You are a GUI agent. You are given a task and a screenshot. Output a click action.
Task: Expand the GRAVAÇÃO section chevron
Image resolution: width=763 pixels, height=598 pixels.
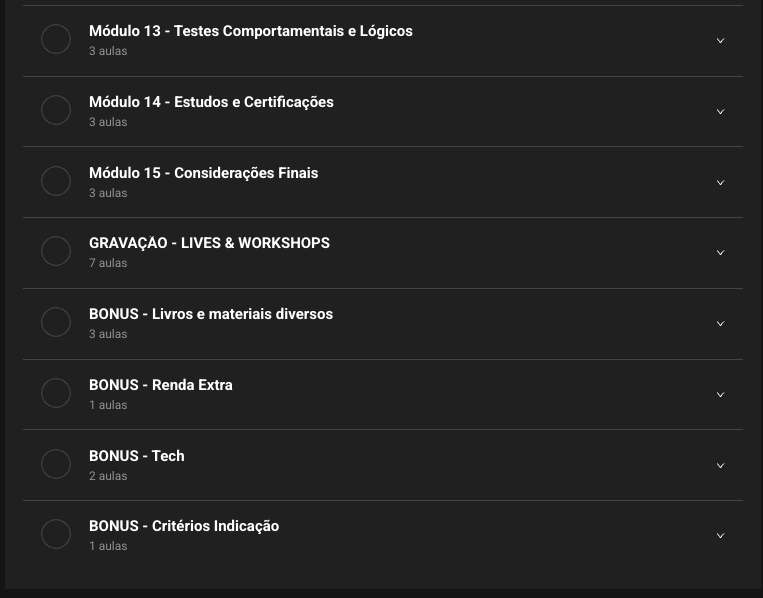(x=720, y=253)
